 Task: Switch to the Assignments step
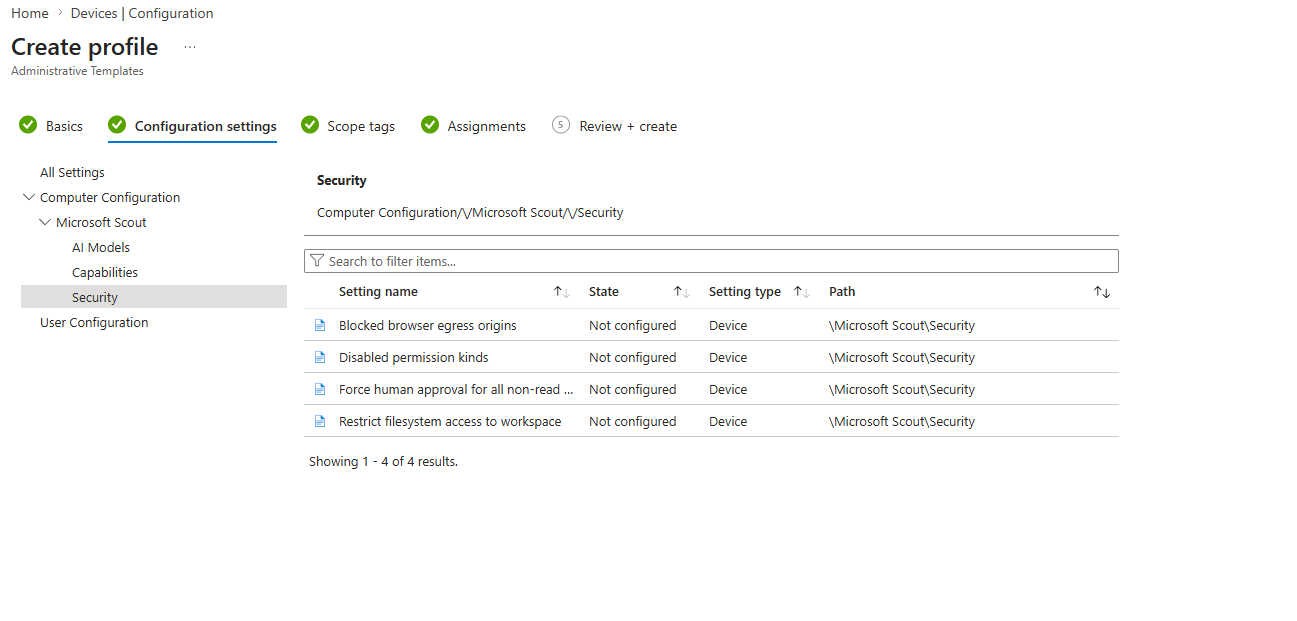point(487,126)
